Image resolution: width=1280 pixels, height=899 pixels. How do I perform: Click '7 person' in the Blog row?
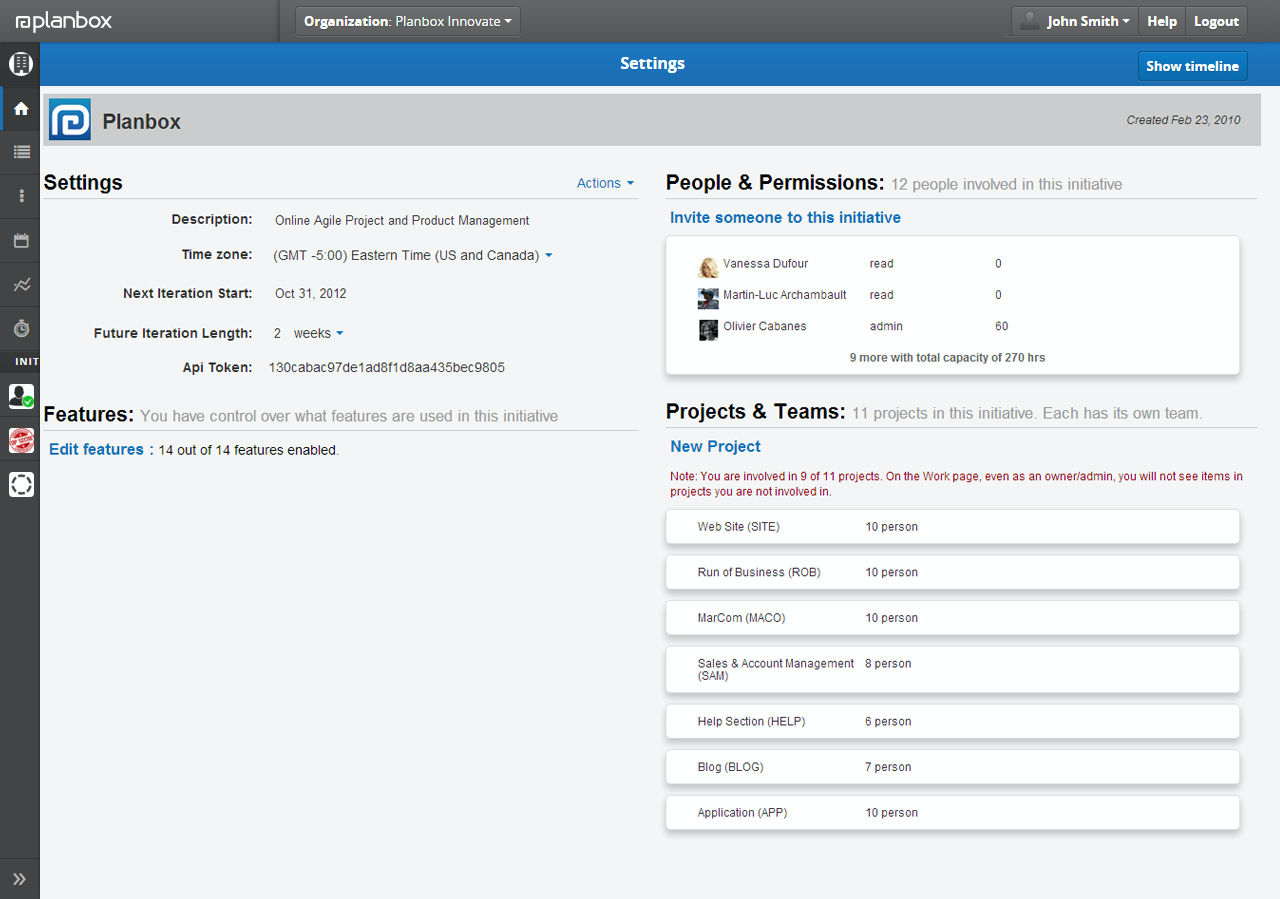[888, 768]
